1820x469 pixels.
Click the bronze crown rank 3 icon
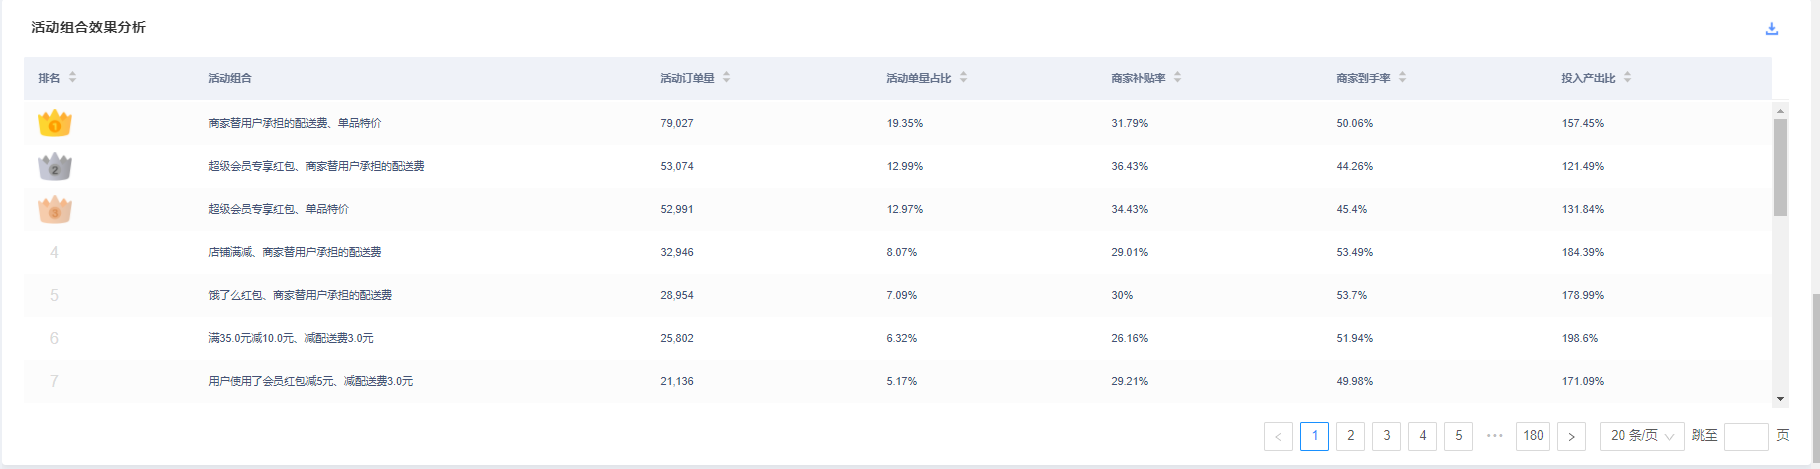coord(55,209)
